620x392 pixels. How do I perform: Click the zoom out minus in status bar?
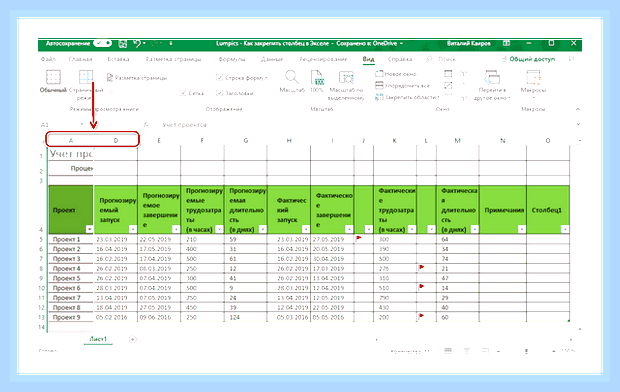click(x=499, y=351)
